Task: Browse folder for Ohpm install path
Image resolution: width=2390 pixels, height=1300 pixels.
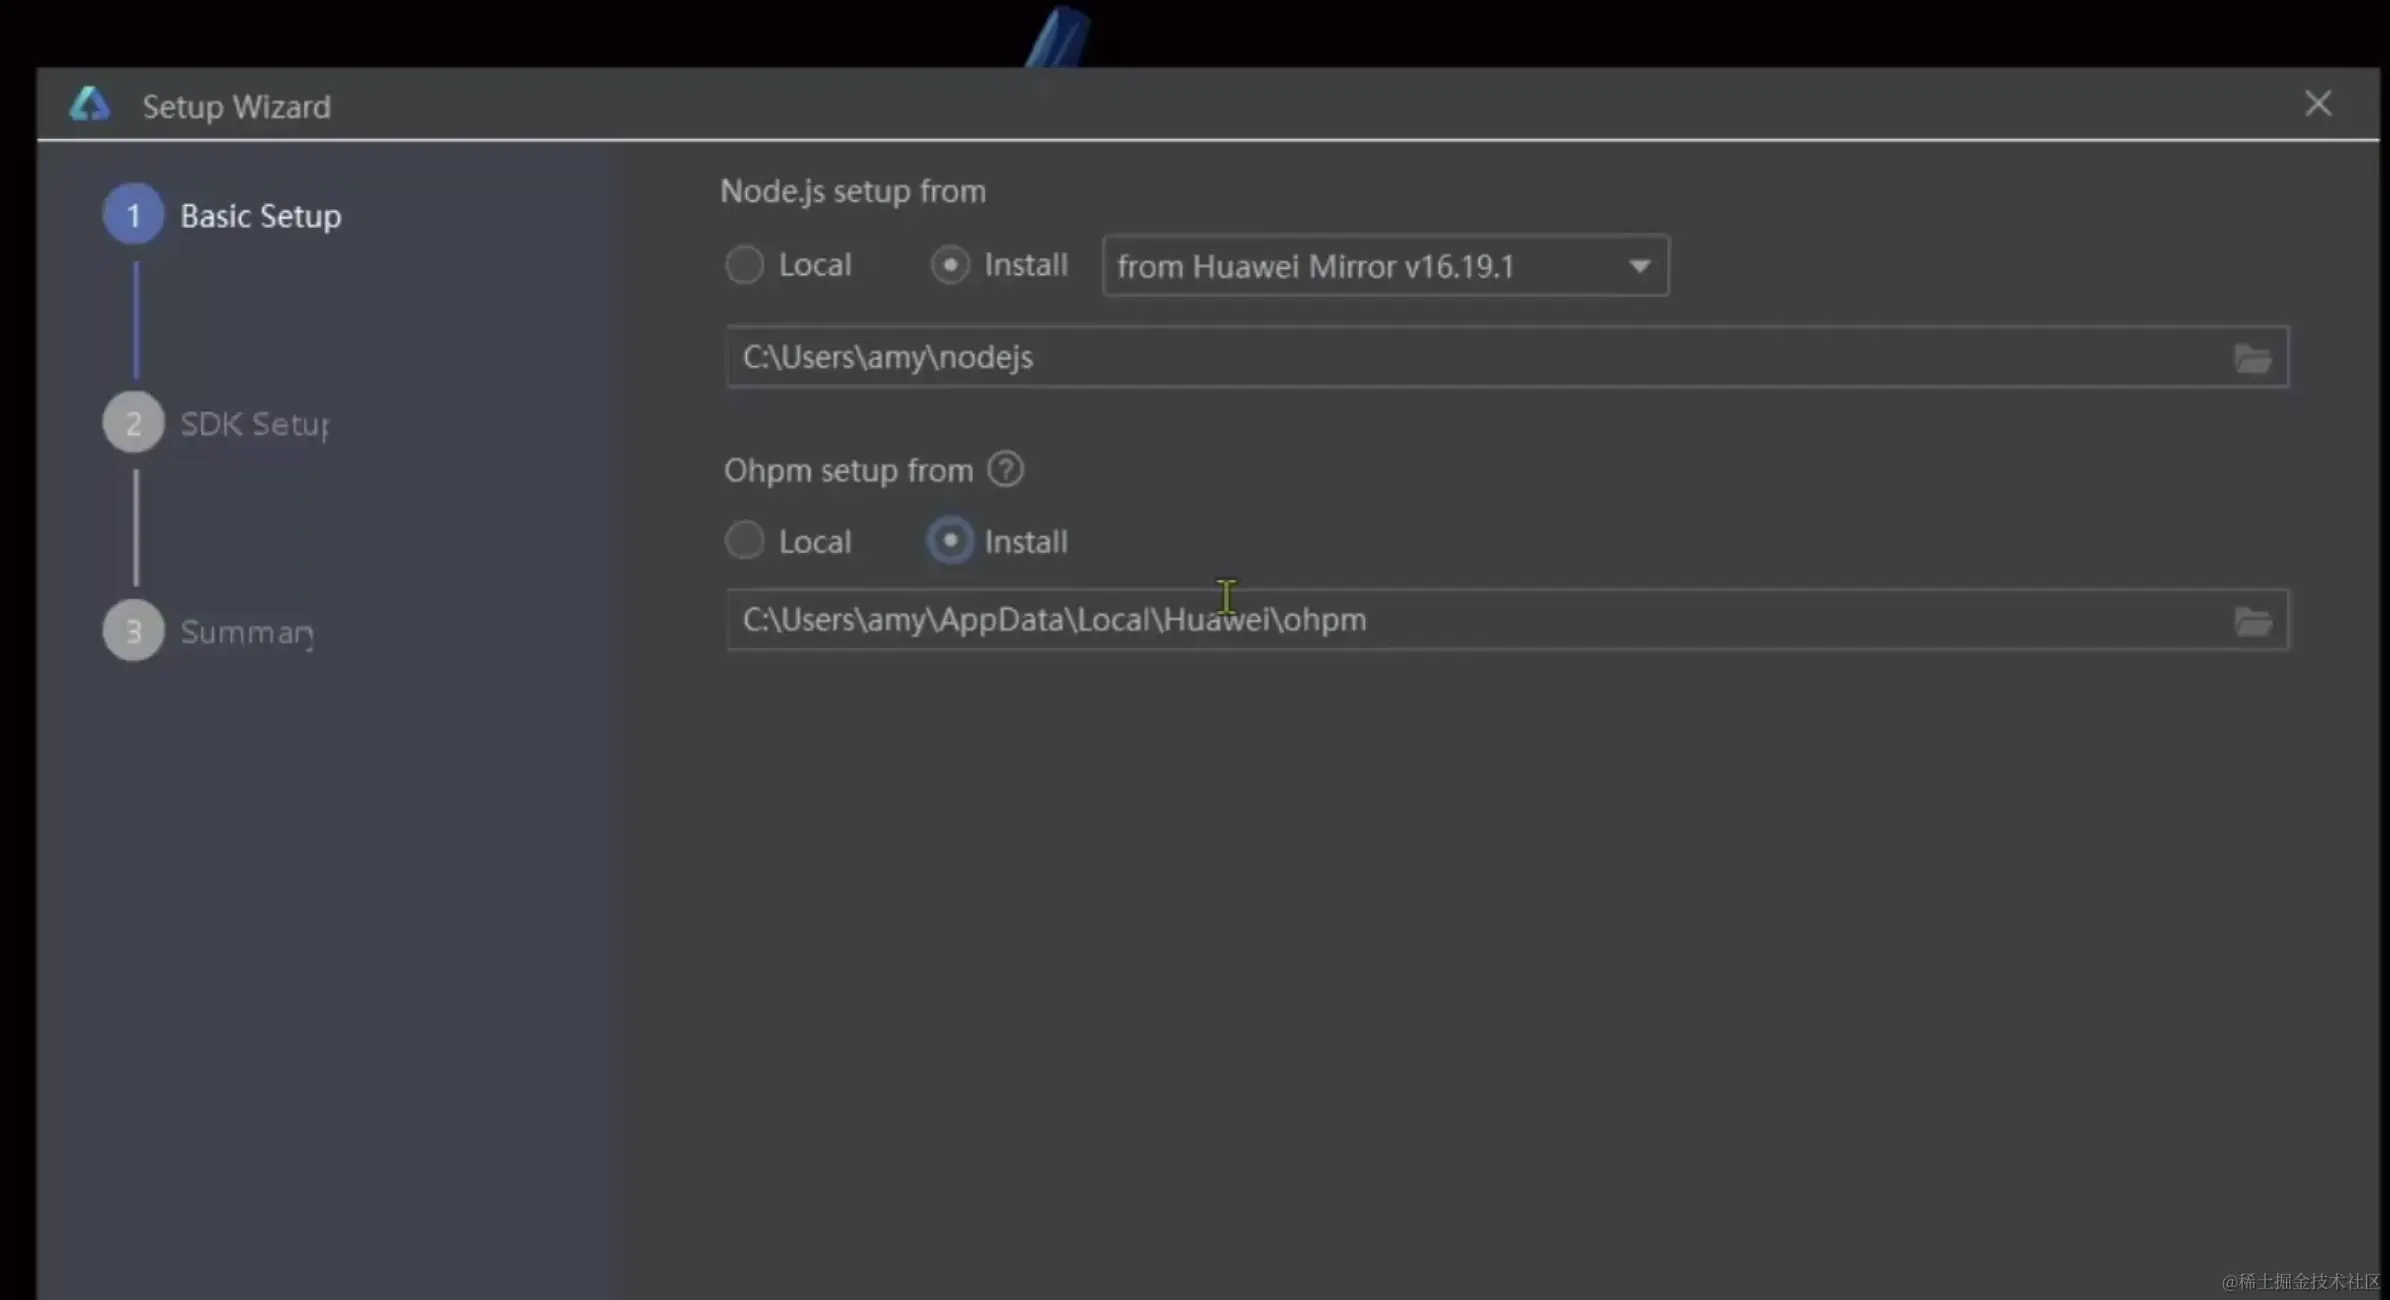Action: 2252,621
